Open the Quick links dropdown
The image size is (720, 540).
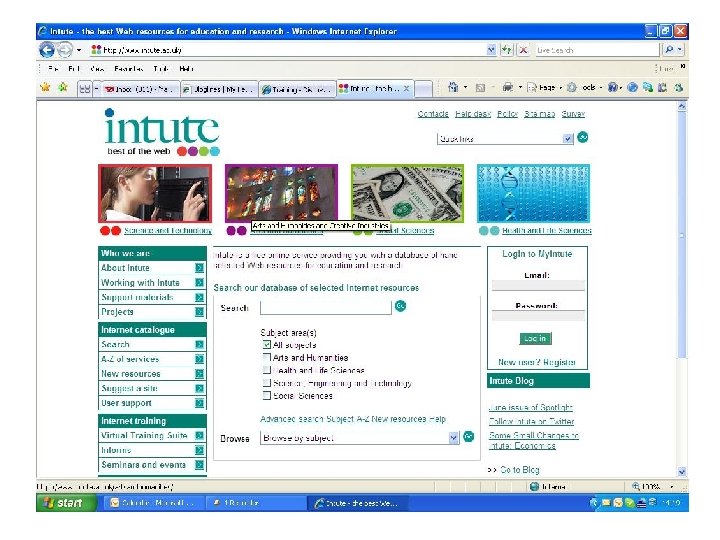(x=568, y=139)
